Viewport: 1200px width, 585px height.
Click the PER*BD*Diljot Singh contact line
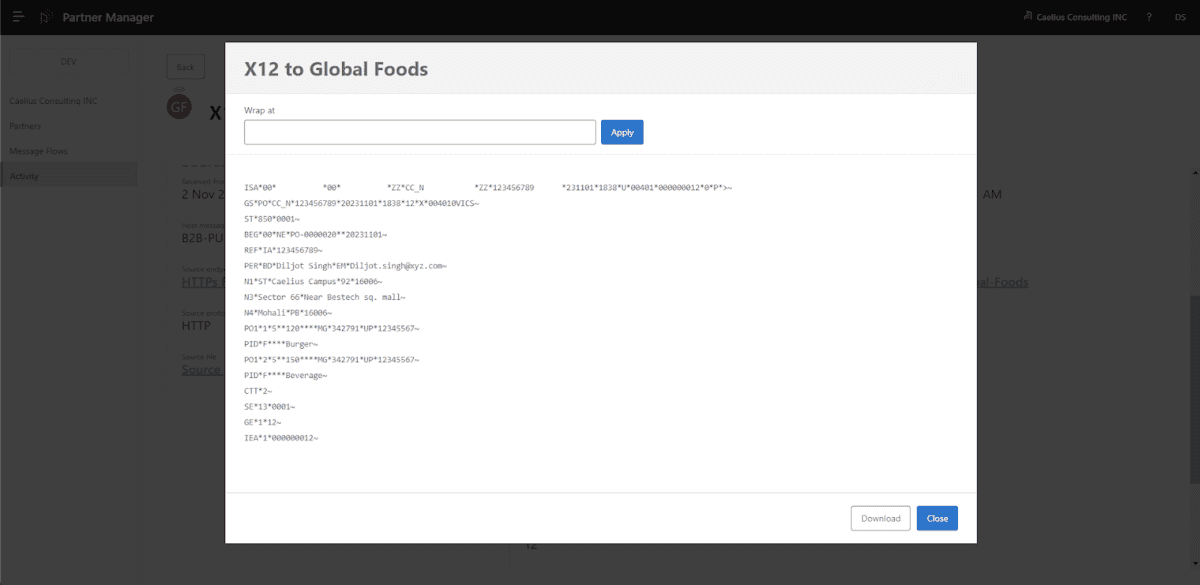click(345, 266)
